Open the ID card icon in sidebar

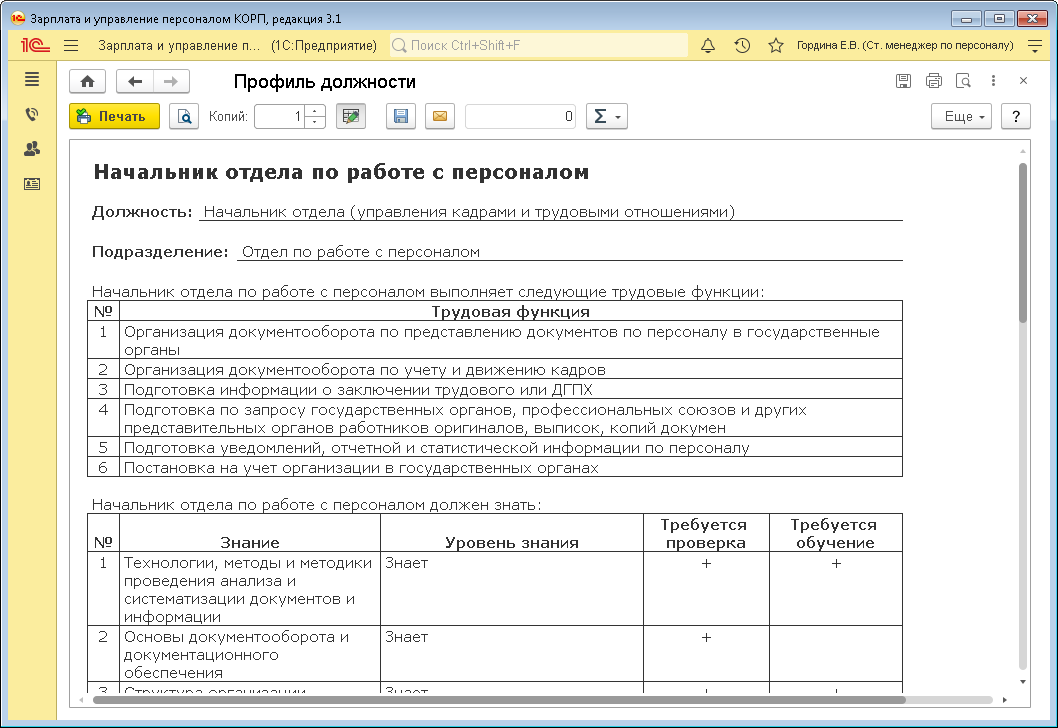click(x=32, y=184)
